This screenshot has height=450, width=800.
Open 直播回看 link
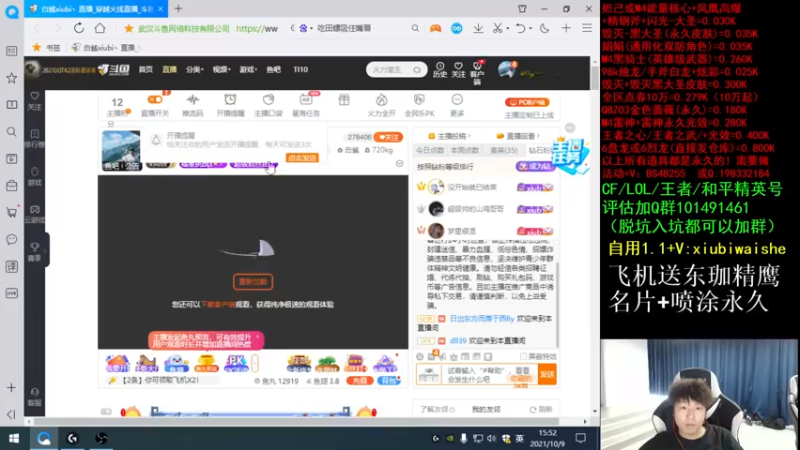[518, 136]
